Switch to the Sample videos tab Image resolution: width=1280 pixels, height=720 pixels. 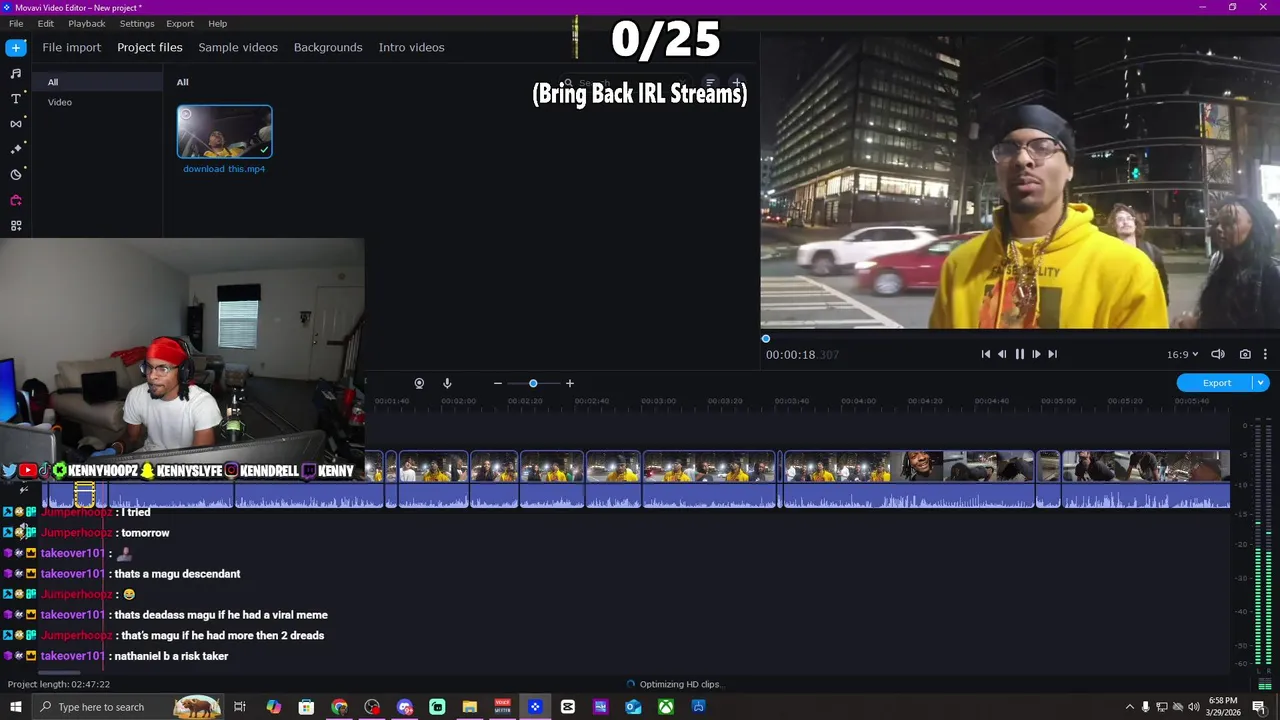pyautogui.click(x=238, y=47)
